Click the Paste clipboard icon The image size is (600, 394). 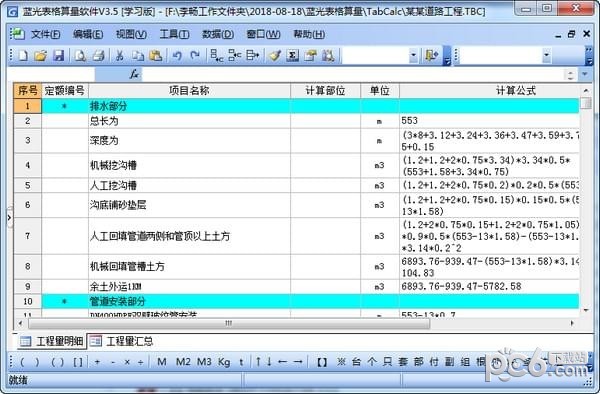tap(156, 56)
